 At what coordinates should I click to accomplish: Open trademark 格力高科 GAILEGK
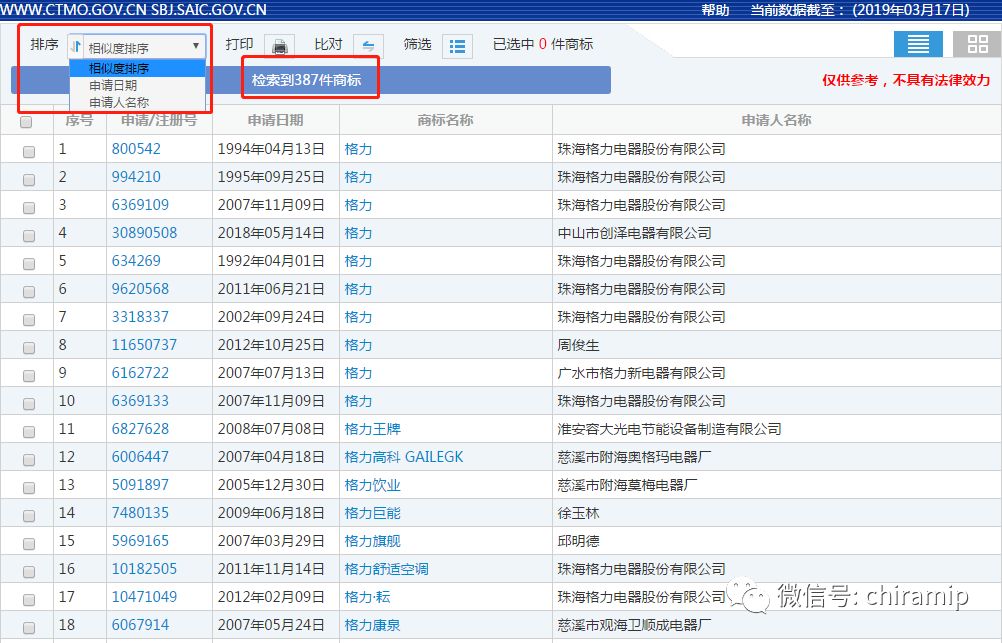404,457
